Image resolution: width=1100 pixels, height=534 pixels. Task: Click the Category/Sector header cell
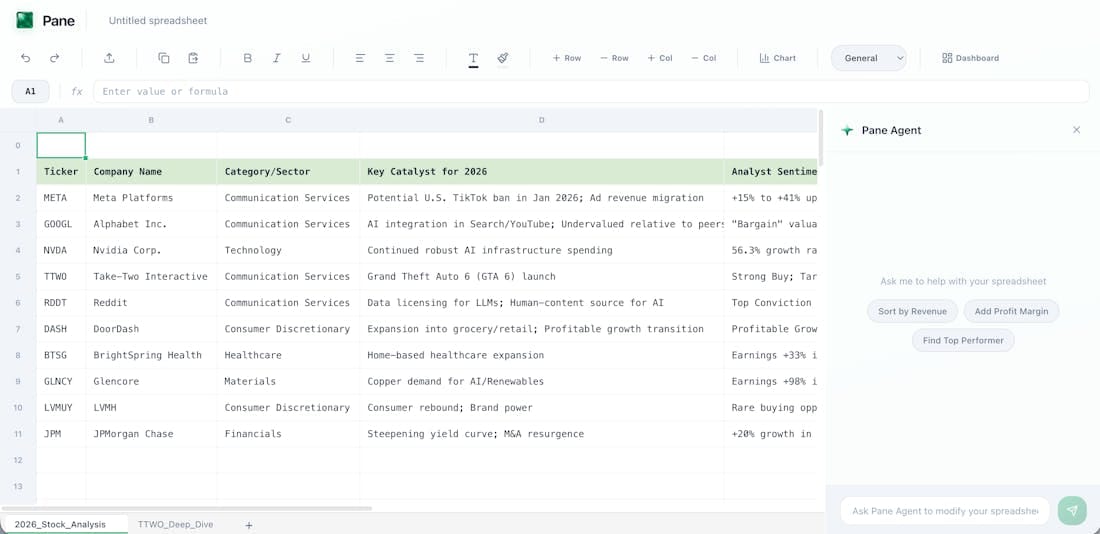(288, 171)
